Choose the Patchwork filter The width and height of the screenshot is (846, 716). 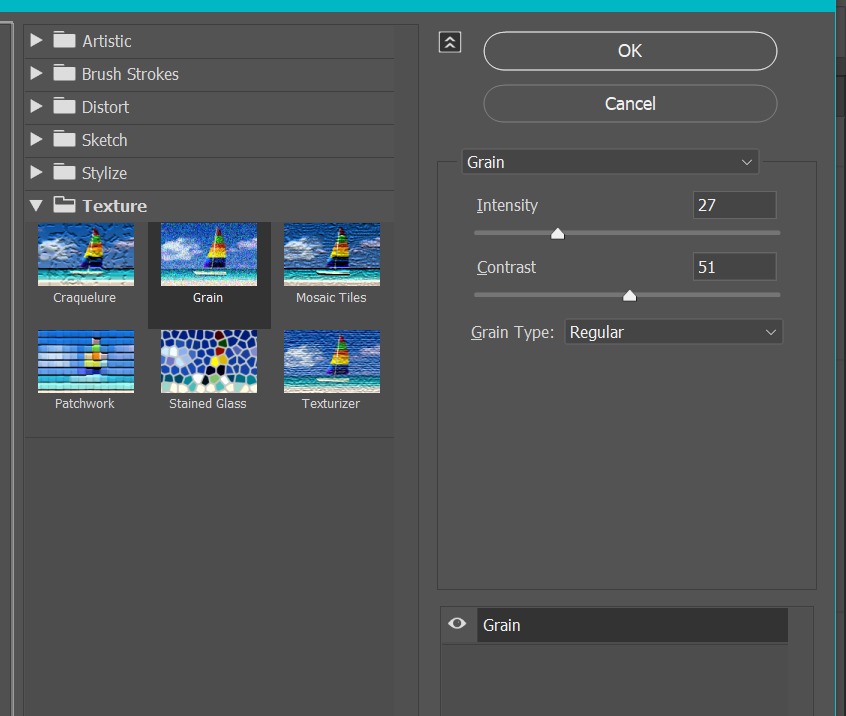pos(85,360)
